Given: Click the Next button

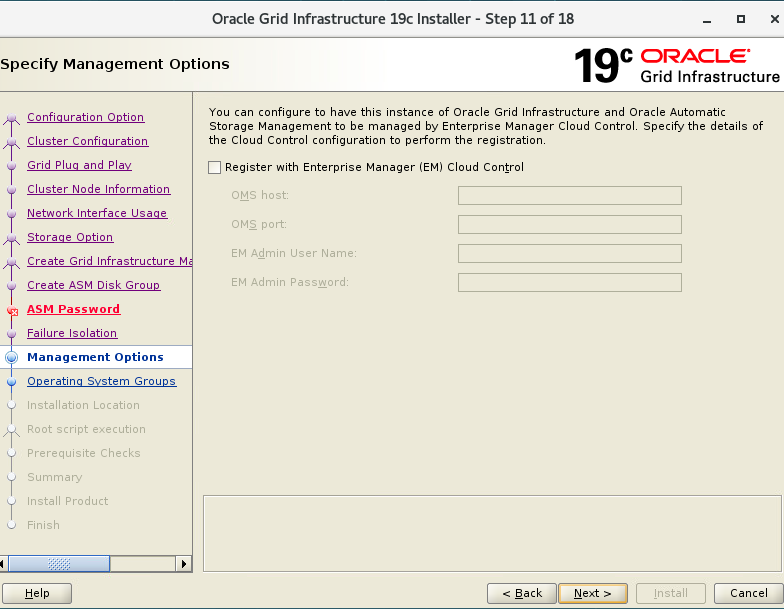Looking at the screenshot, I should coord(592,593).
